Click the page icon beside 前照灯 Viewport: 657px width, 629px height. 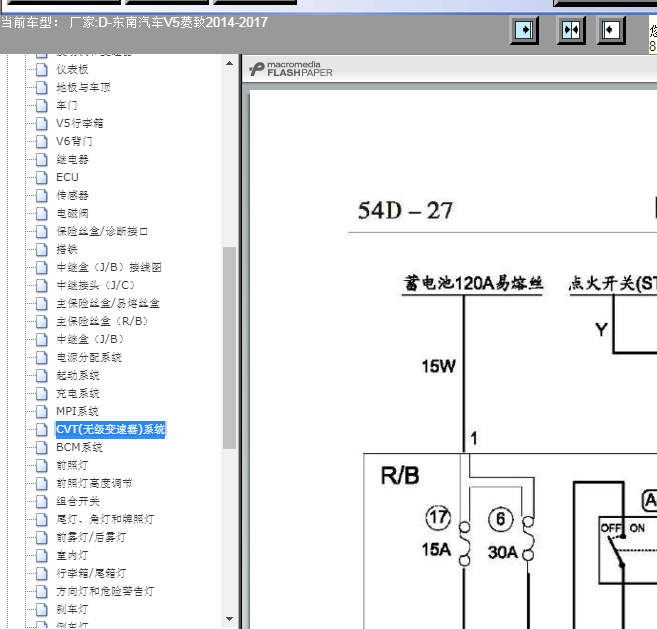tap(41, 466)
